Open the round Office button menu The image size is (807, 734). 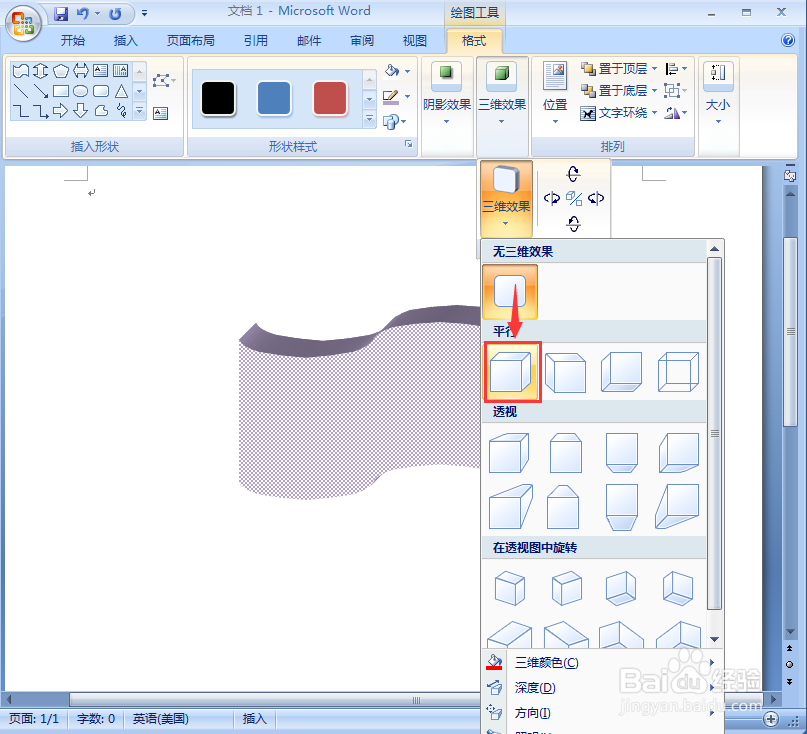pyautogui.click(x=23, y=23)
